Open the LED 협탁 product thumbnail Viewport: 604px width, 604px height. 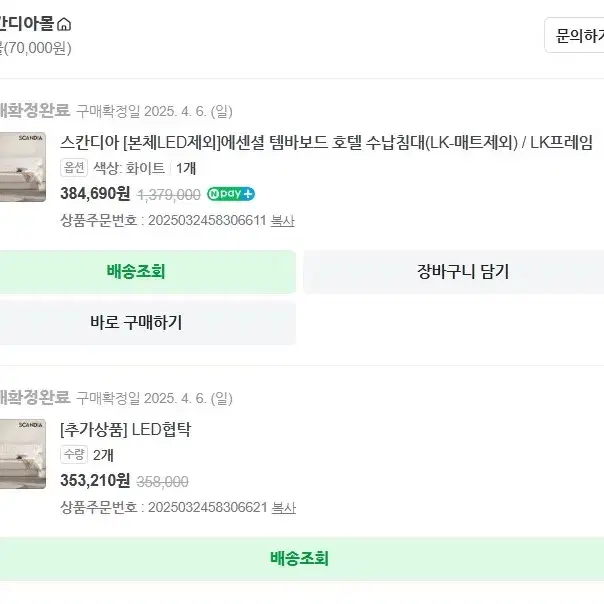(23, 454)
